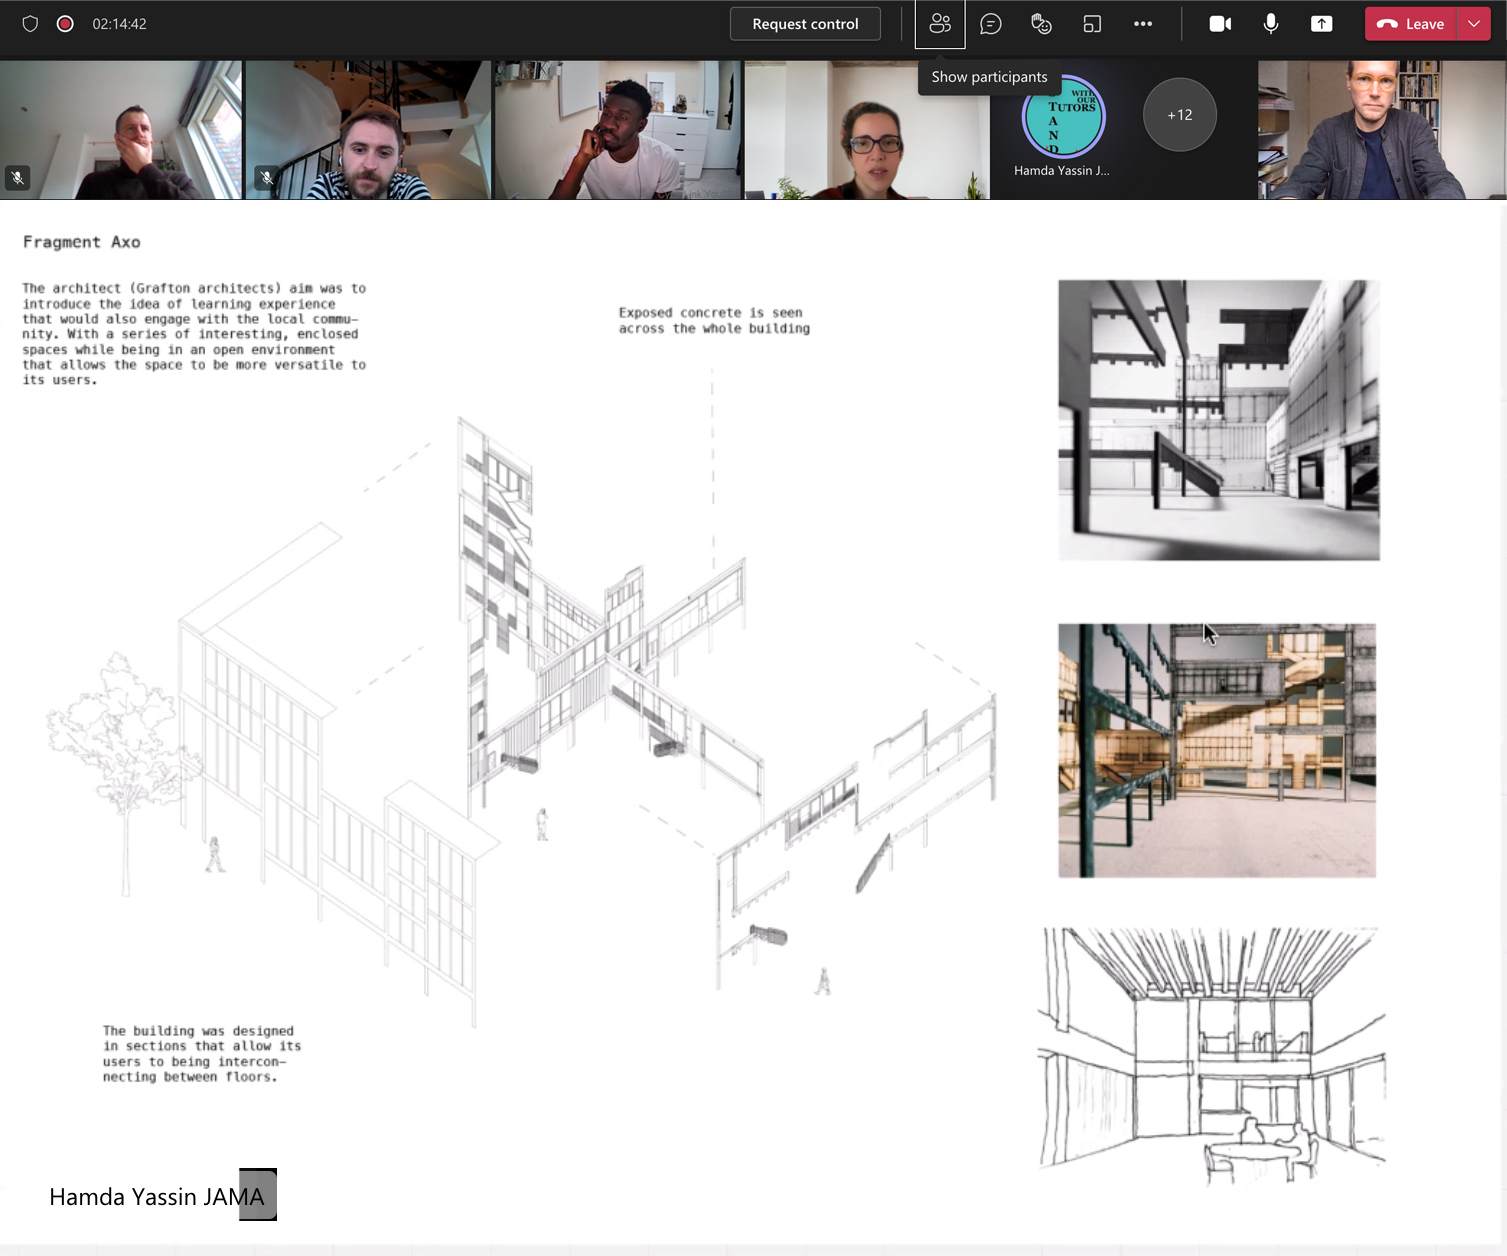Viewport: 1507px width, 1256px height.
Task: Select Hamda Yassin's avatar tile
Action: (x=1063, y=117)
